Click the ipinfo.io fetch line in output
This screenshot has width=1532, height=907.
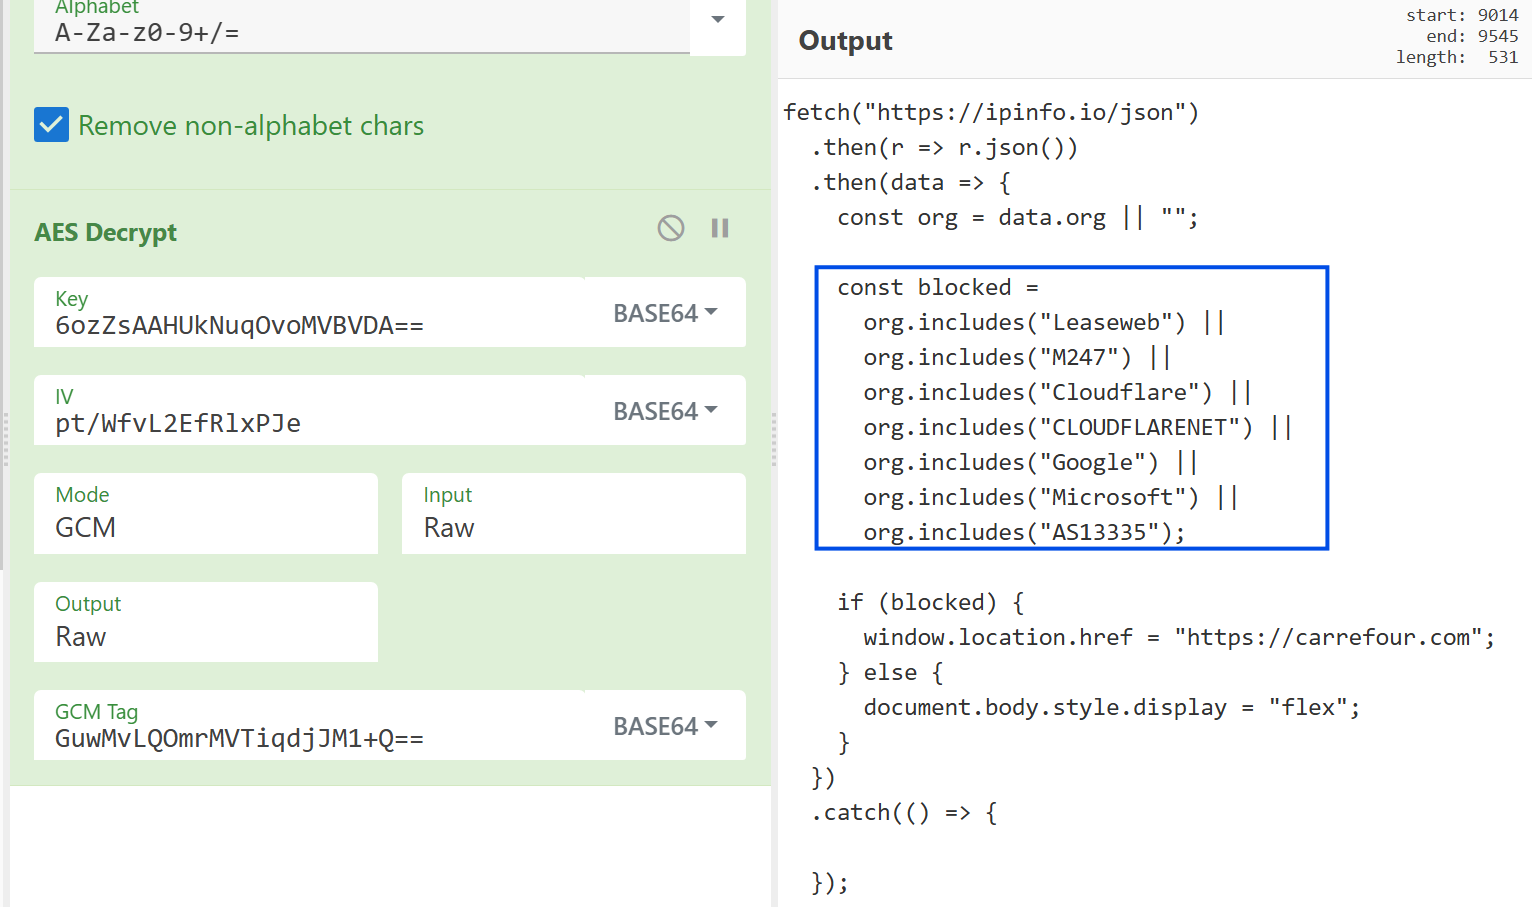[x=990, y=112]
